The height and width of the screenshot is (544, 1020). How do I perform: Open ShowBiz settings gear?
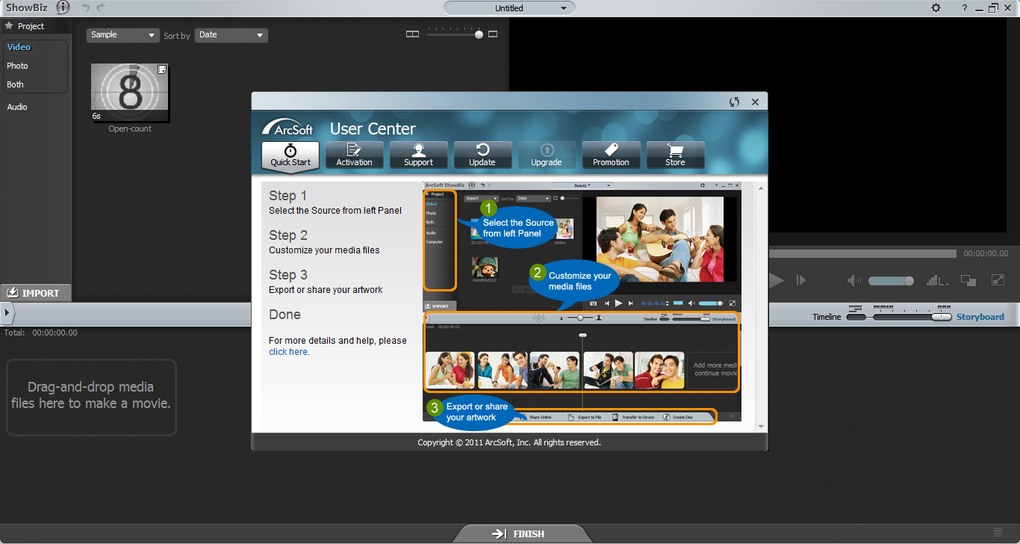935,8
